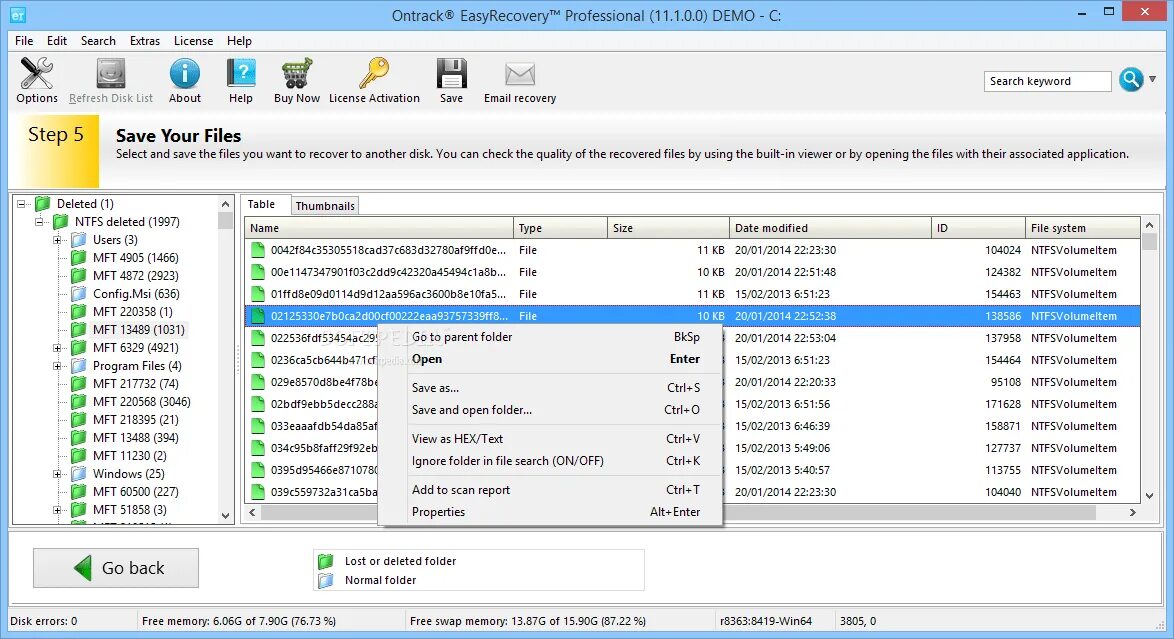
Task: Click the Refresh Disk List icon
Action: click(111, 74)
